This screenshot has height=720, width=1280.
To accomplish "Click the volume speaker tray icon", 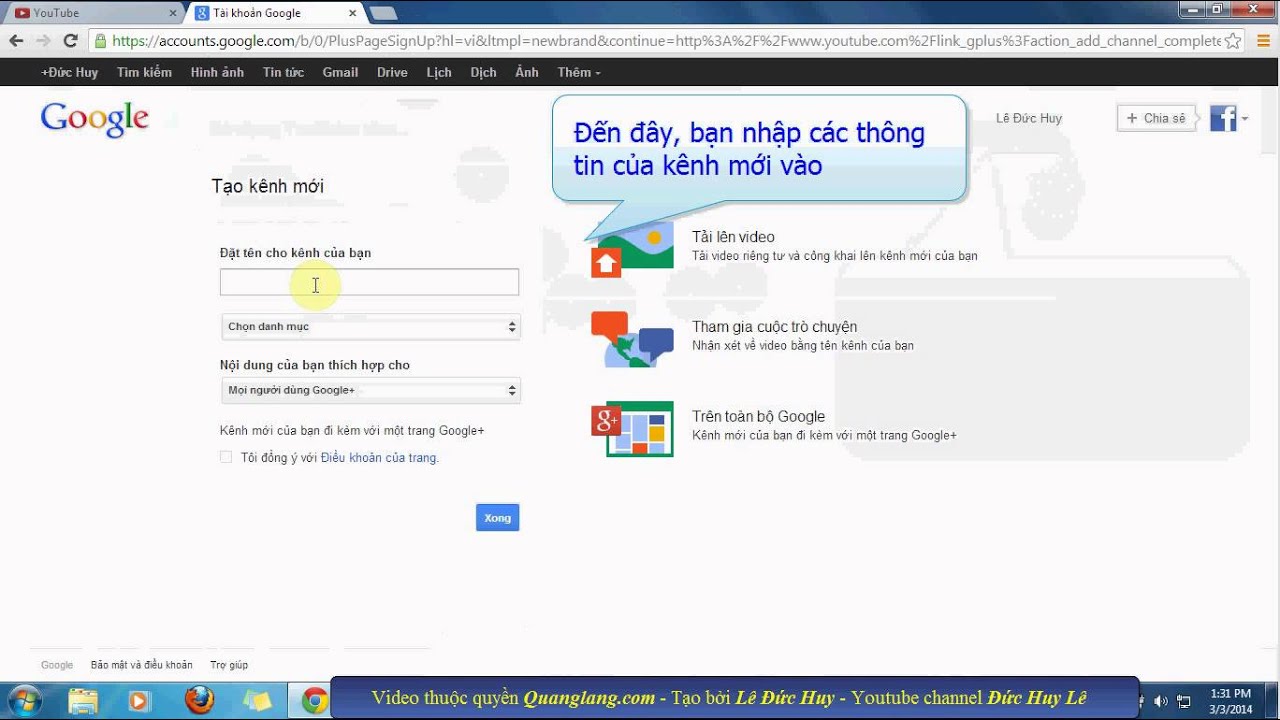I will 1161,701.
